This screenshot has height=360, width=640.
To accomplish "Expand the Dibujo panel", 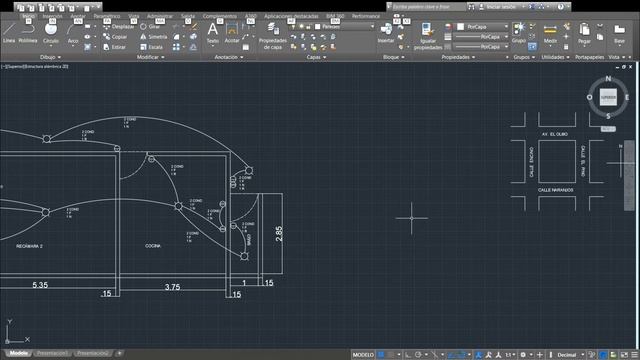I will pyautogui.click(x=51, y=57).
